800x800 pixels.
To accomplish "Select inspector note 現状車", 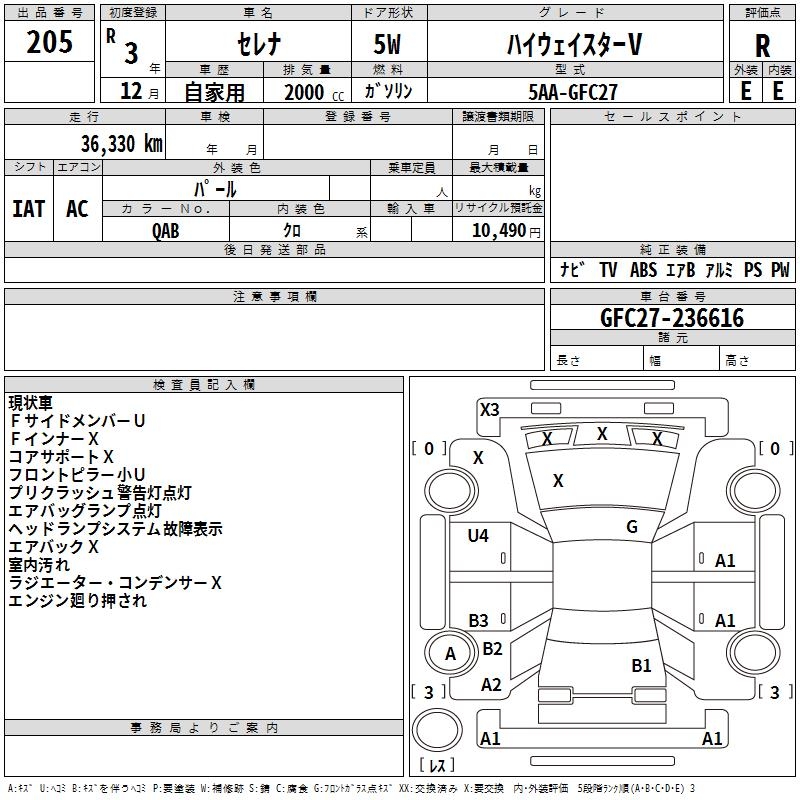I will 31,403.
